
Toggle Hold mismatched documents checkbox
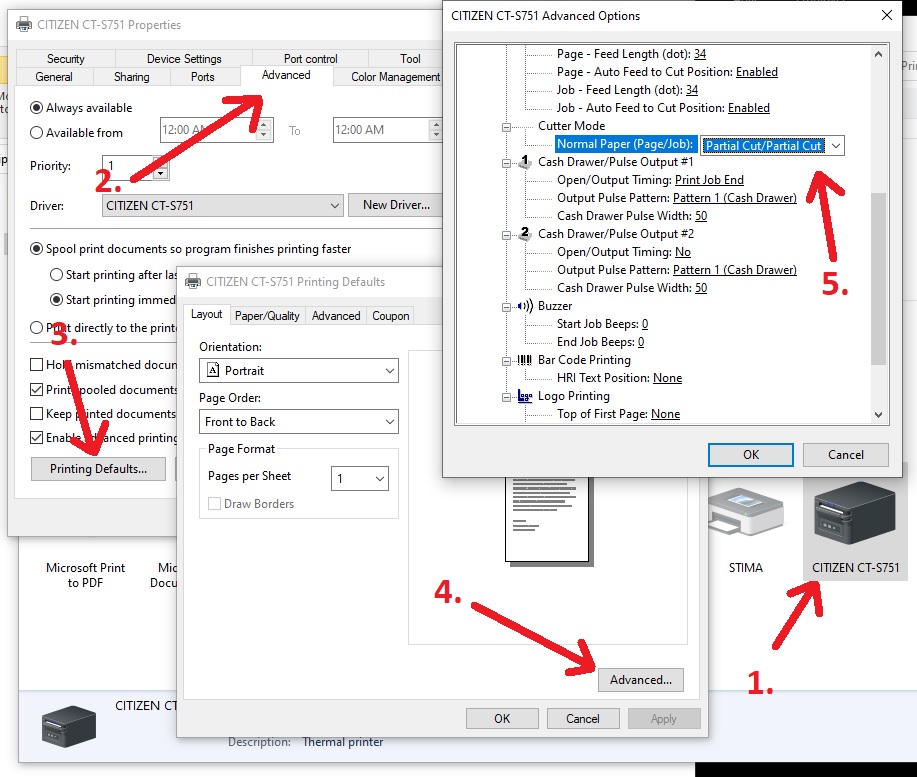[36, 365]
